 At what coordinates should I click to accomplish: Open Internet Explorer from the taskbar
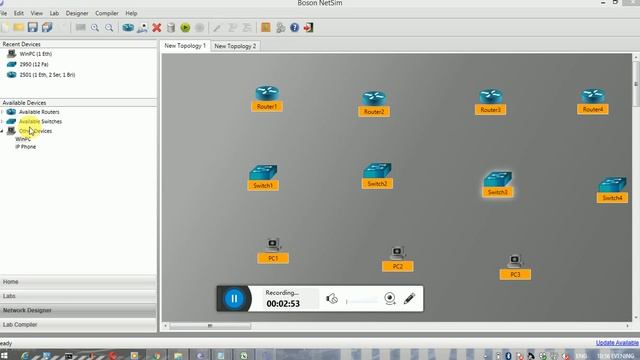(25, 356)
